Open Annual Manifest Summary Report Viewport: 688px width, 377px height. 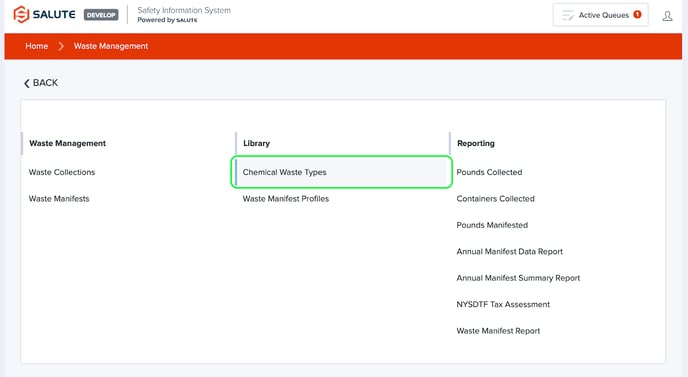pos(518,278)
